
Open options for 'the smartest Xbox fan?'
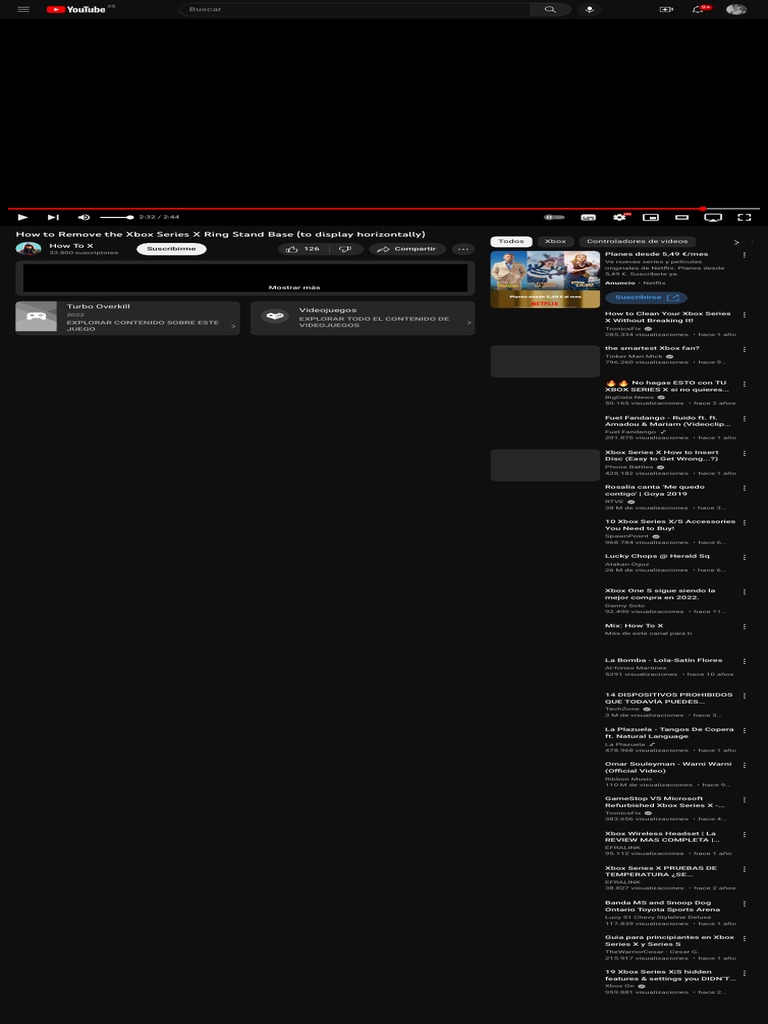744,349
